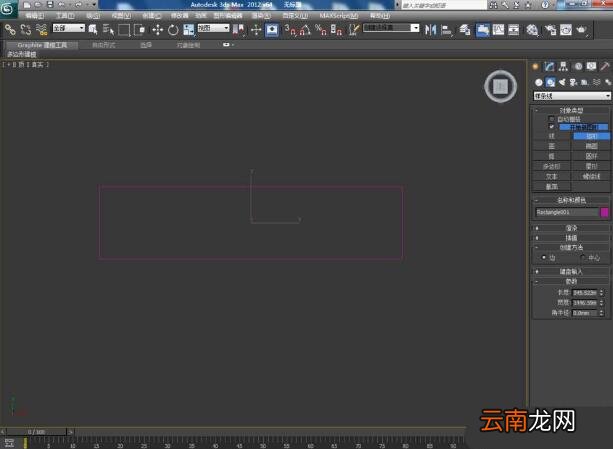Open the Display command panel
Viewport: 613px width, 449px height.
click(x=591, y=66)
